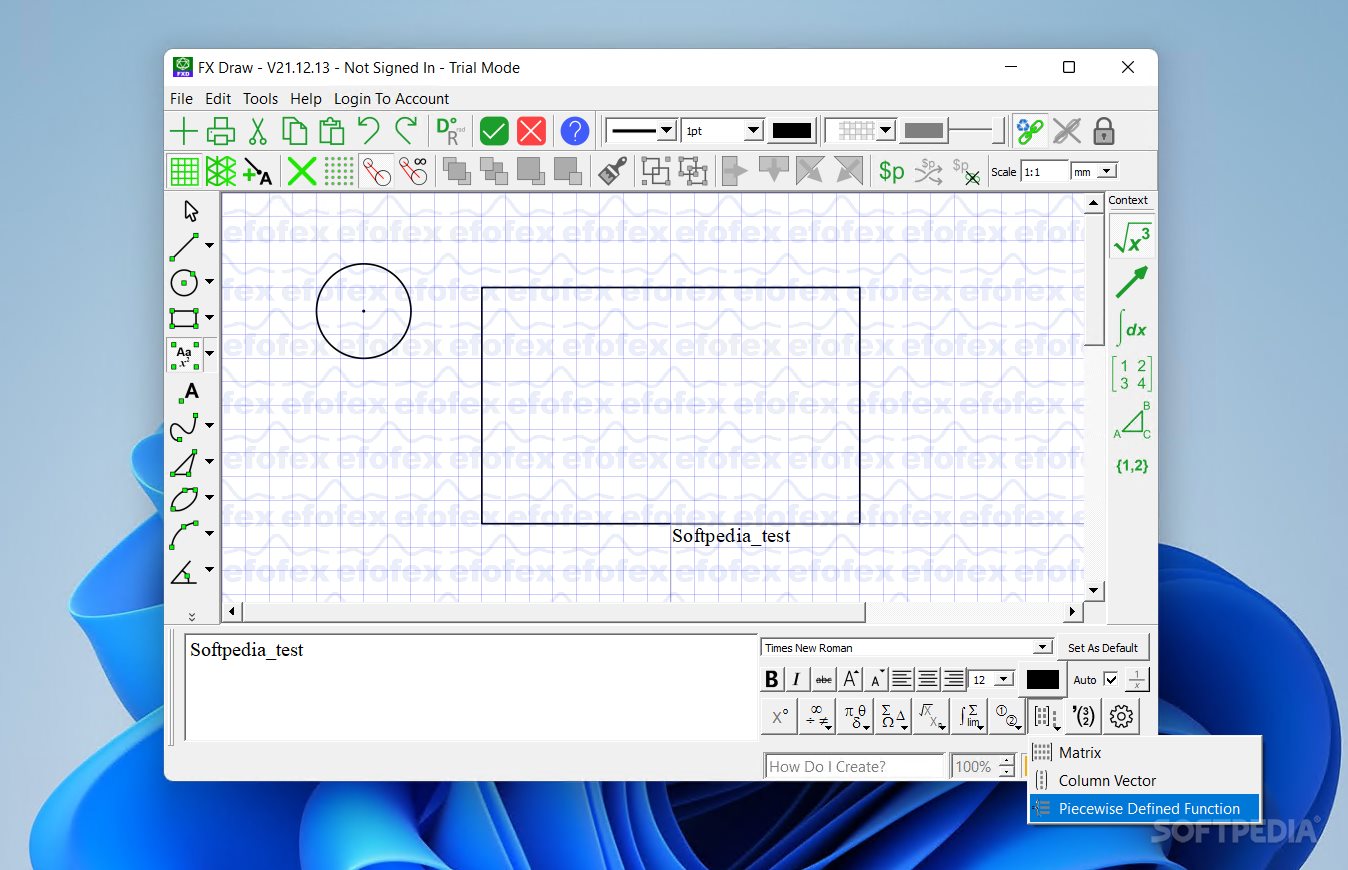Click the Print icon
The width and height of the screenshot is (1348, 870).
(221, 131)
